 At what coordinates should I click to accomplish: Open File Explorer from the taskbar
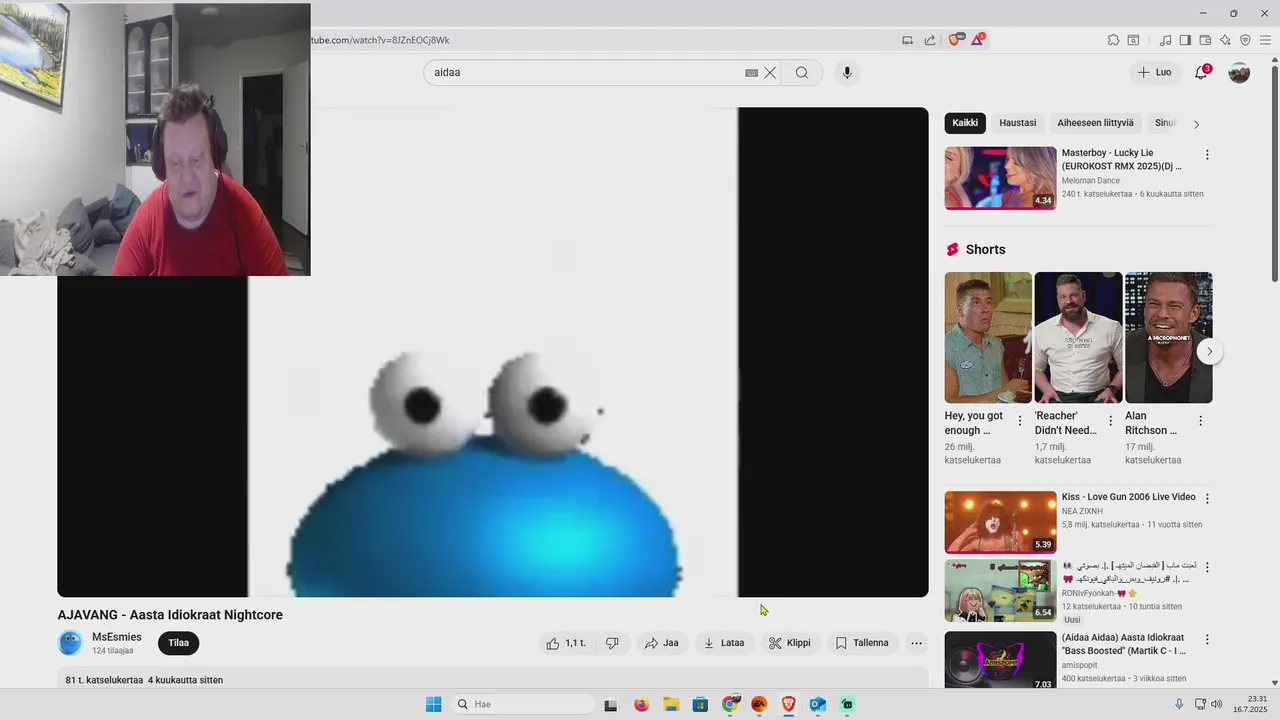[x=671, y=704]
